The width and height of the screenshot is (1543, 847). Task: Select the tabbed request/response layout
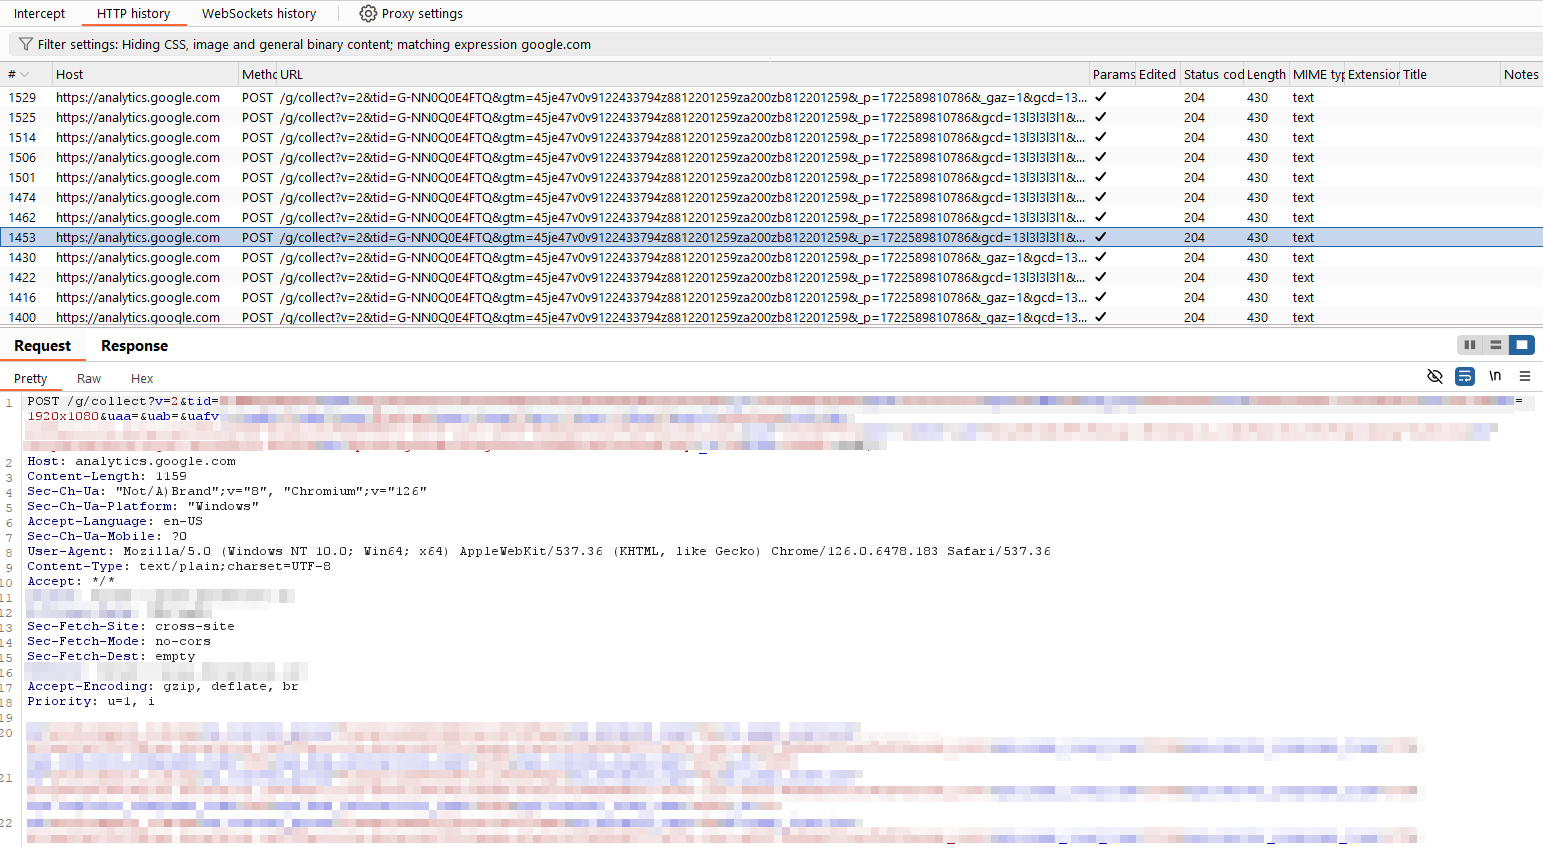1522,345
